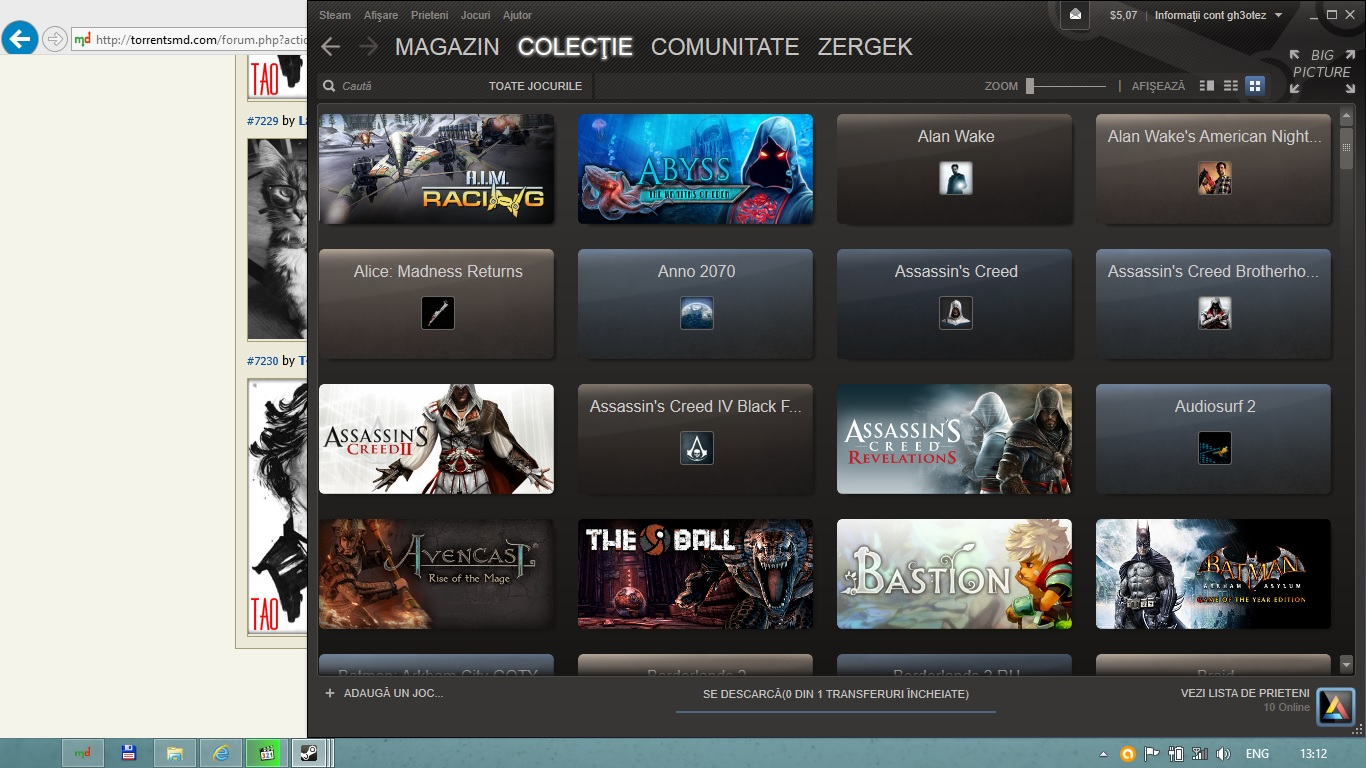Go back with Steam's back arrow
This screenshot has height=768, width=1366.
(330, 47)
